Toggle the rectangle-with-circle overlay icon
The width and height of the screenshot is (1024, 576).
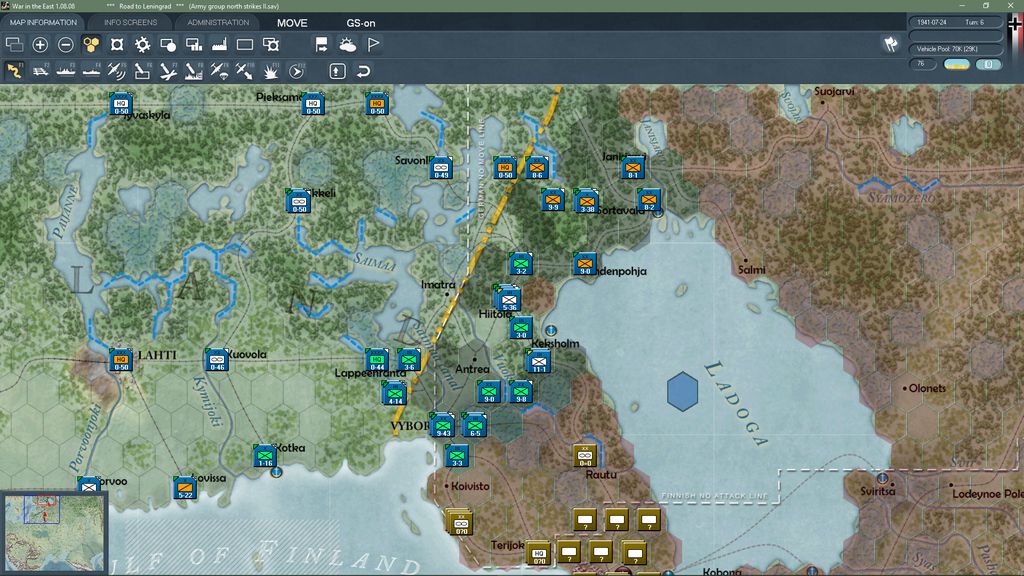pyautogui.click(x=168, y=44)
